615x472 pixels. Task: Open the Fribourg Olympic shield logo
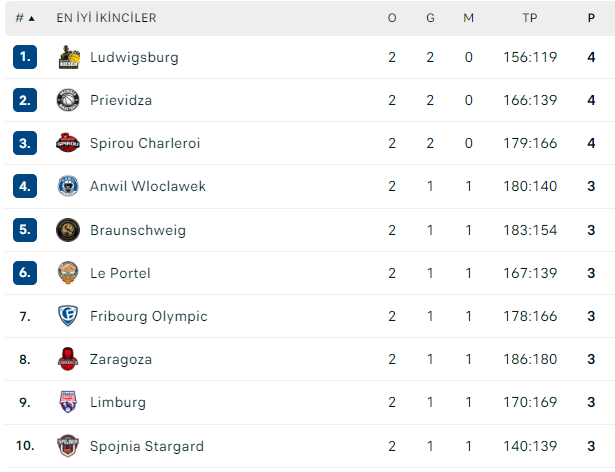(x=68, y=316)
